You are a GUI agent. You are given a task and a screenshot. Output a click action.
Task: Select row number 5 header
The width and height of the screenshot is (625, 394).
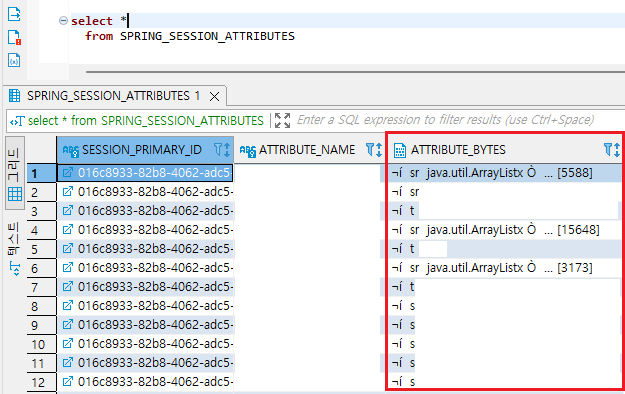(41, 249)
